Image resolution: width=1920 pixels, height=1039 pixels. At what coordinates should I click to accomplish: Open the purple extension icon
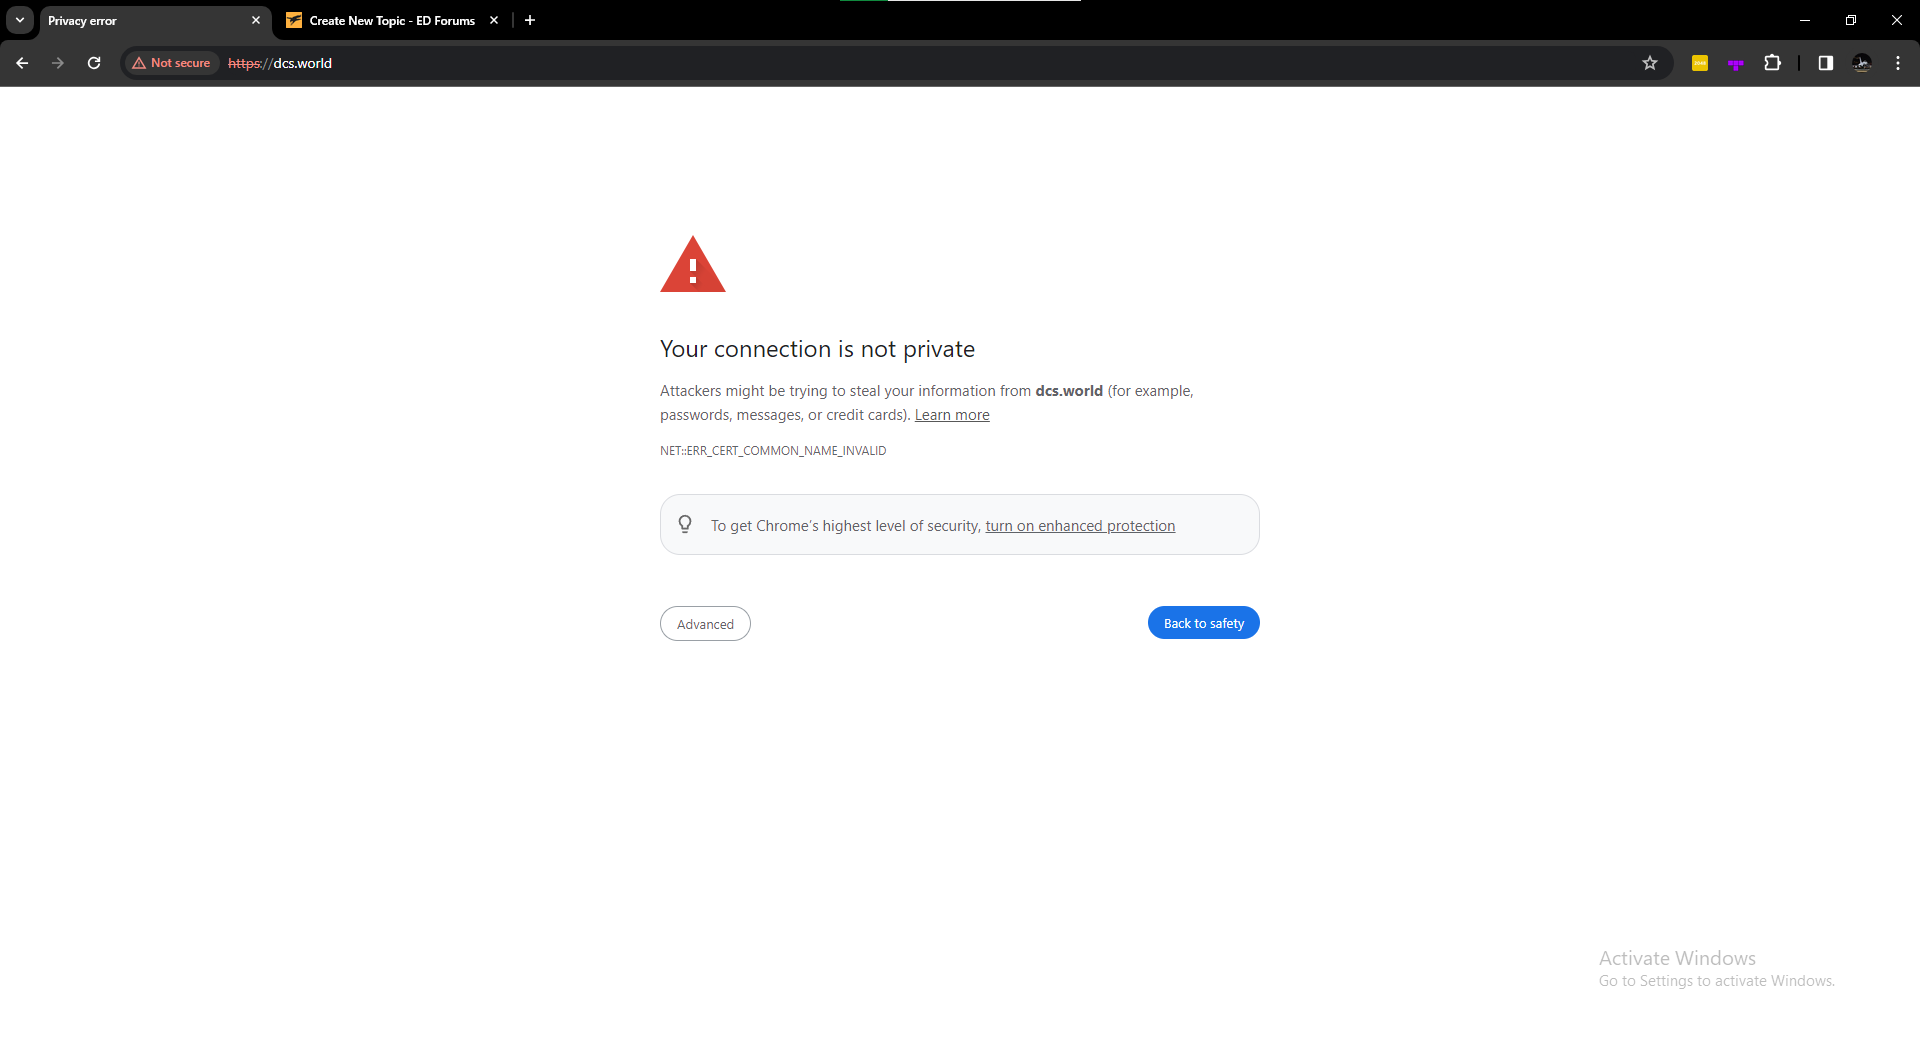click(1736, 63)
